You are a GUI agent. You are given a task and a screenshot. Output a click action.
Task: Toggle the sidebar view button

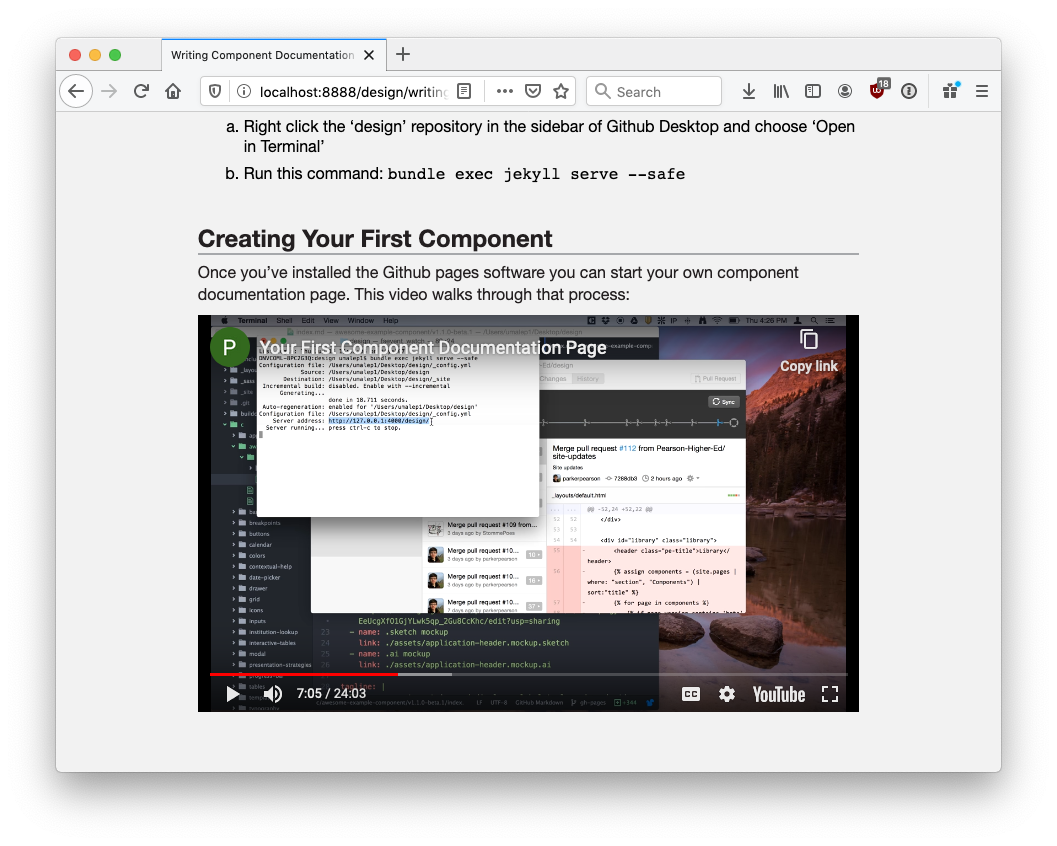click(x=813, y=91)
